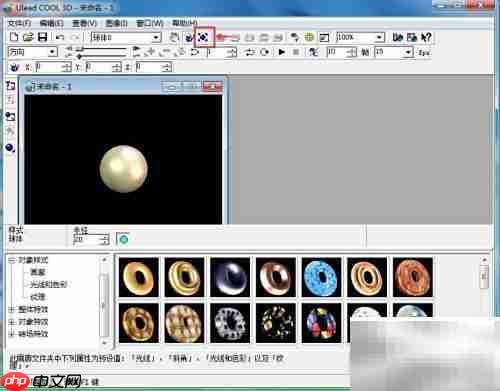
Task: Click the sphere object icon in left sidebar
Action: pos(10,148)
